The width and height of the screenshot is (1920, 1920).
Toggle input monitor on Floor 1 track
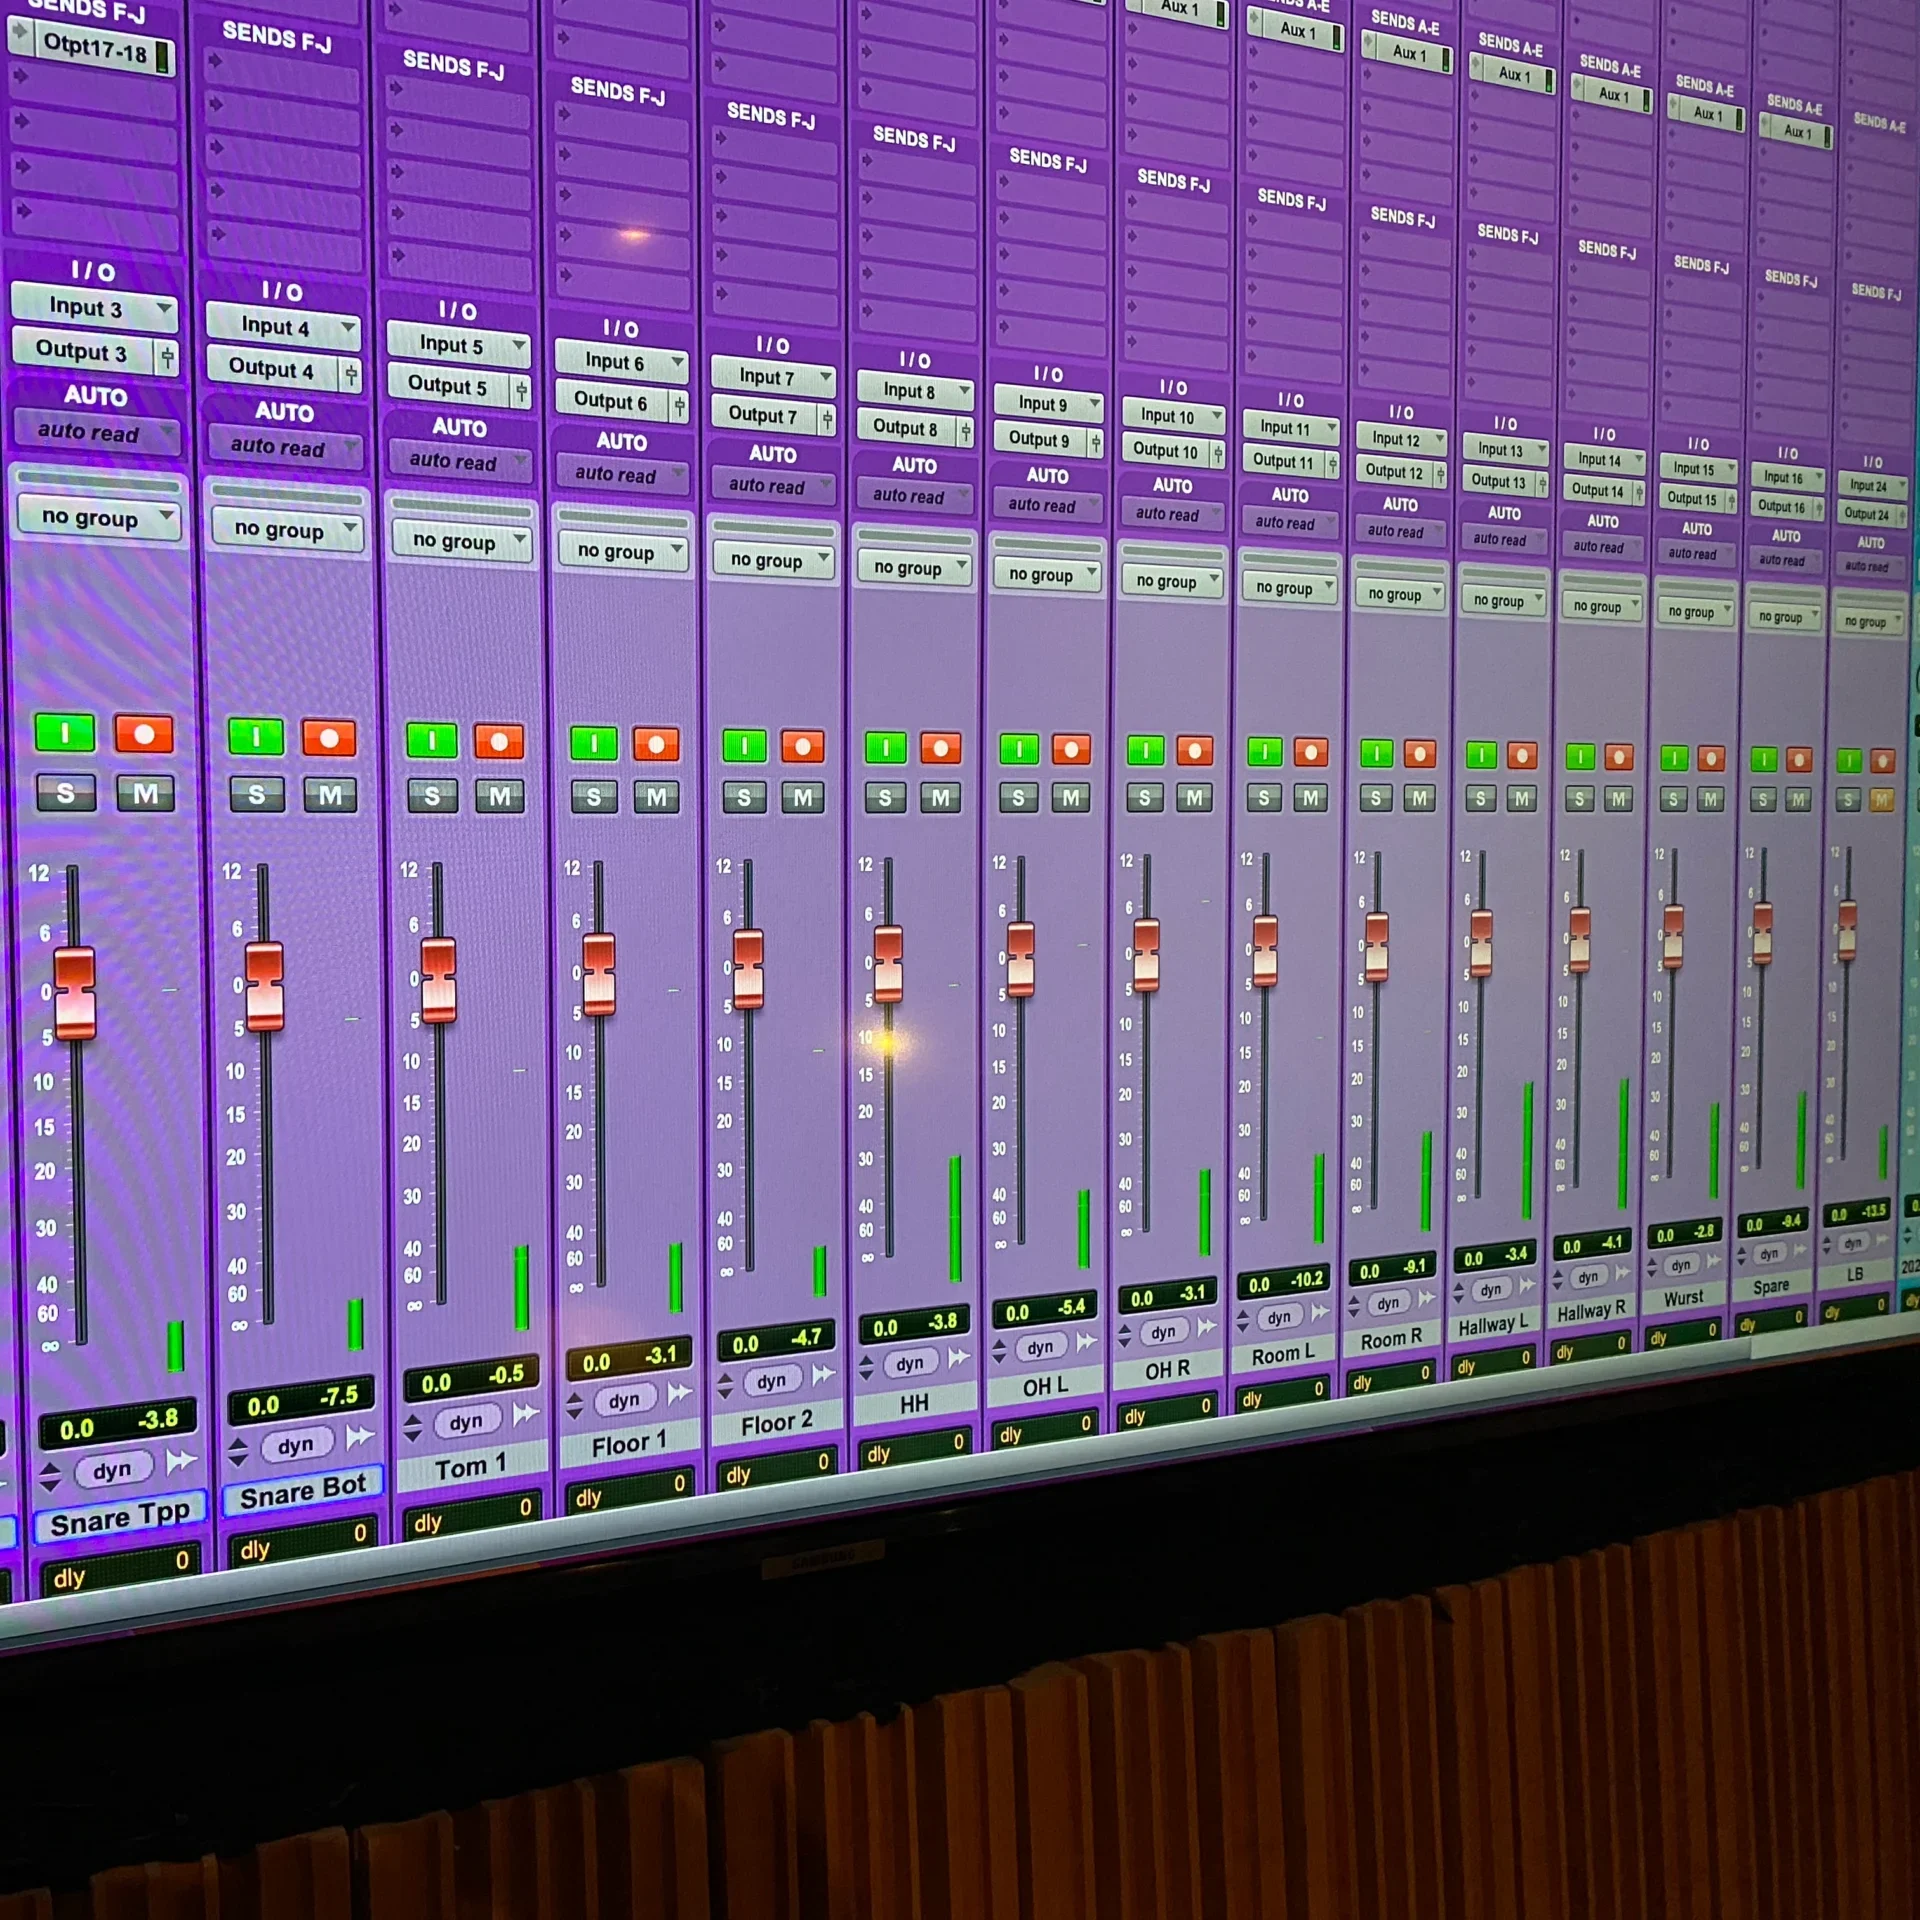tap(594, 744)
